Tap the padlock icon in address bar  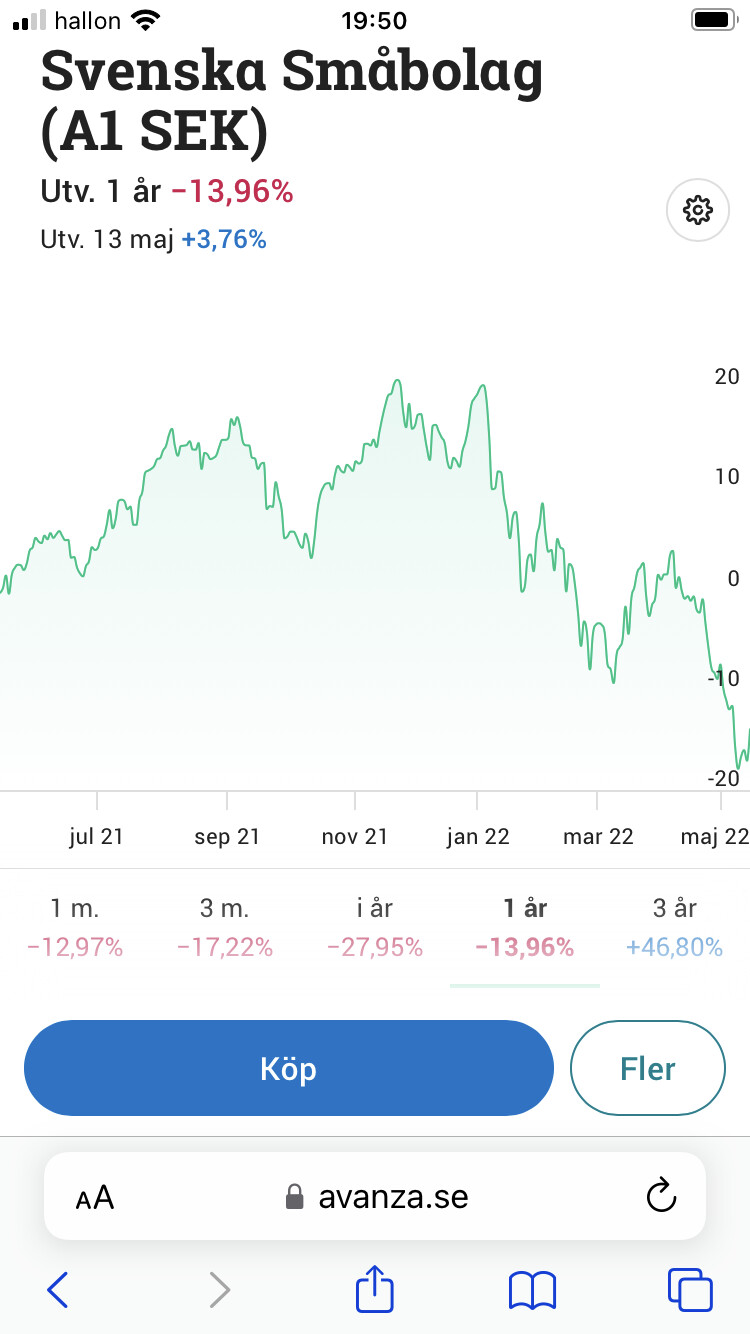[295, 1197]
